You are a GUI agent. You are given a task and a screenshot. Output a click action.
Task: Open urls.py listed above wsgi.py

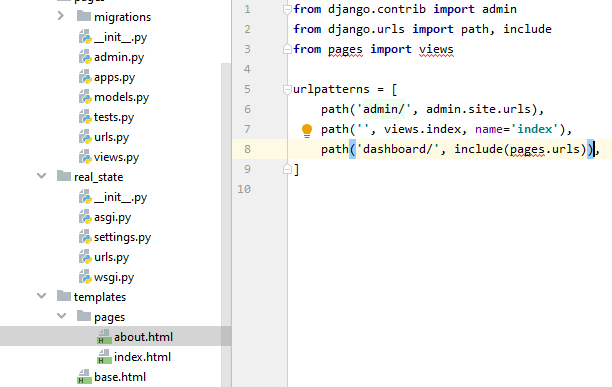(x=112, y=257)
